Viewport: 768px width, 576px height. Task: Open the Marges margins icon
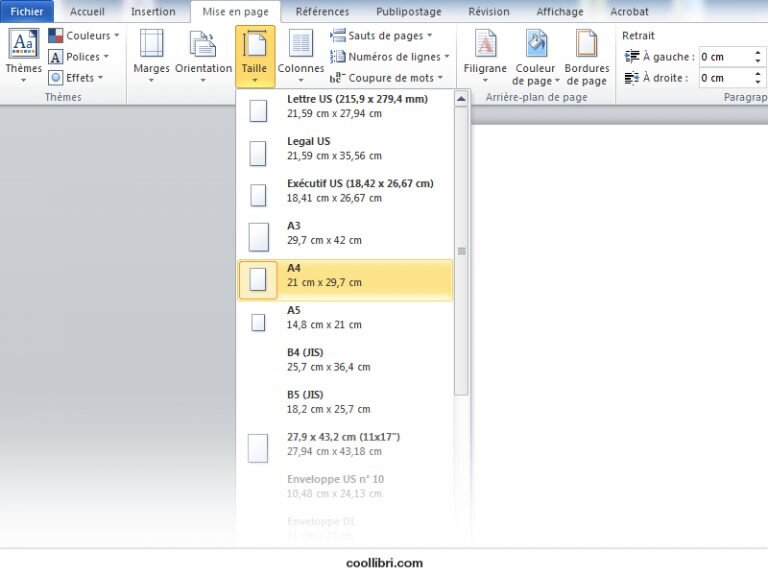pyautogui.click(x=151, y=44)
